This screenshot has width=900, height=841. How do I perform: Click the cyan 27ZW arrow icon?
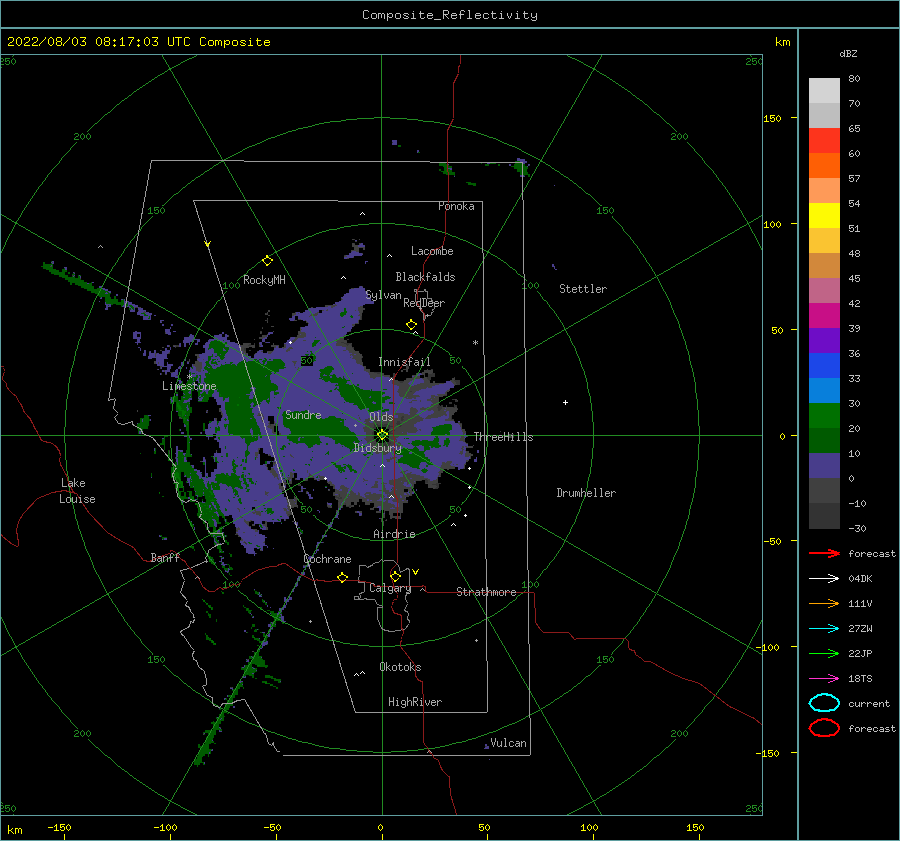click(824, 629)
